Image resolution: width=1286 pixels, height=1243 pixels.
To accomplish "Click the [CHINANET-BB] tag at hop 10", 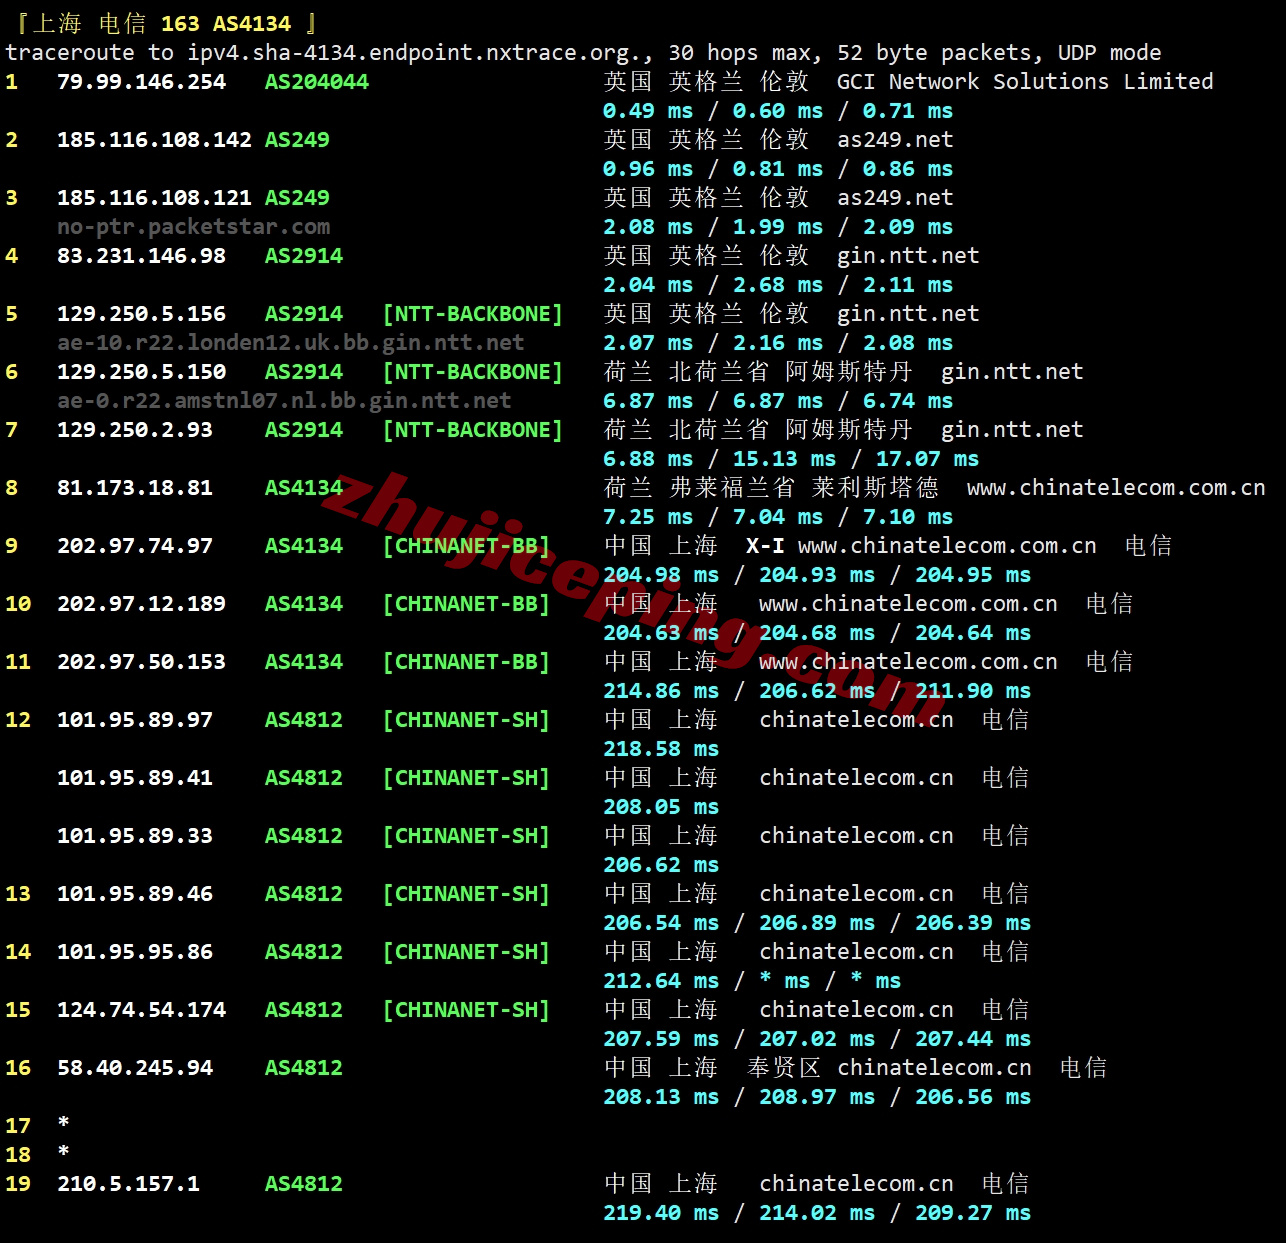I will tap(466, 604).
